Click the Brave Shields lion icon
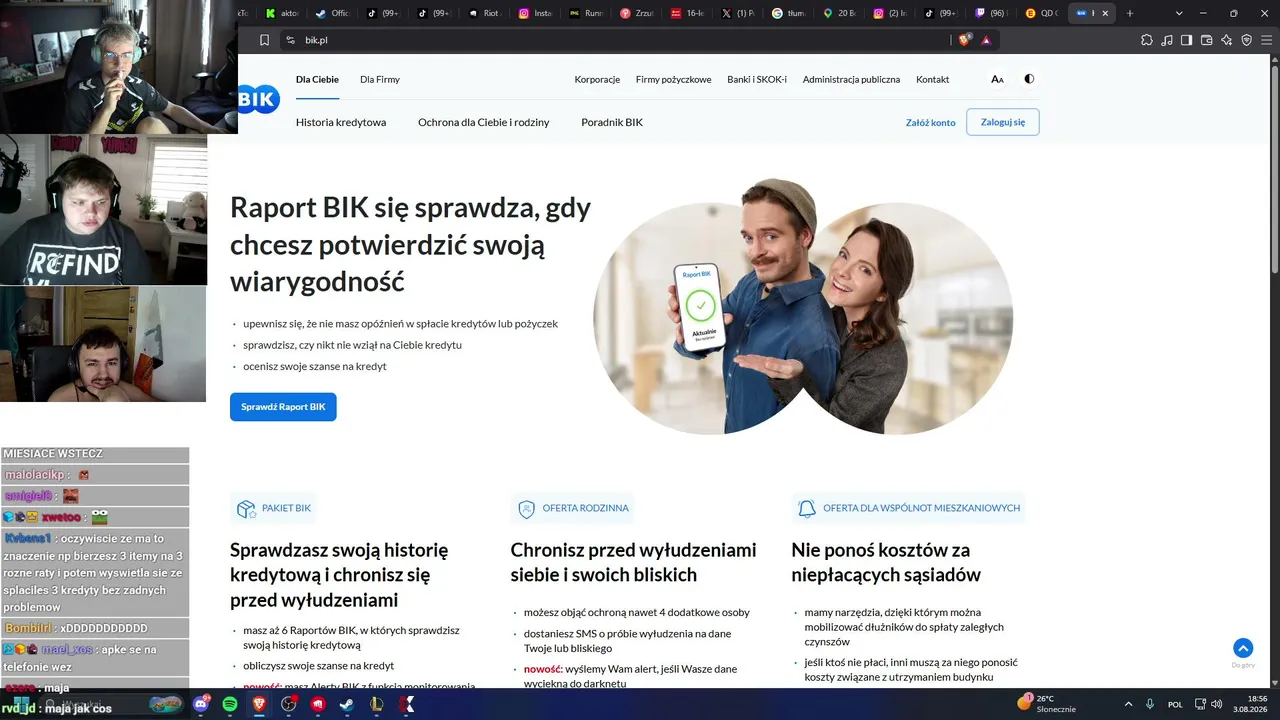 click(x=964, y=40)
